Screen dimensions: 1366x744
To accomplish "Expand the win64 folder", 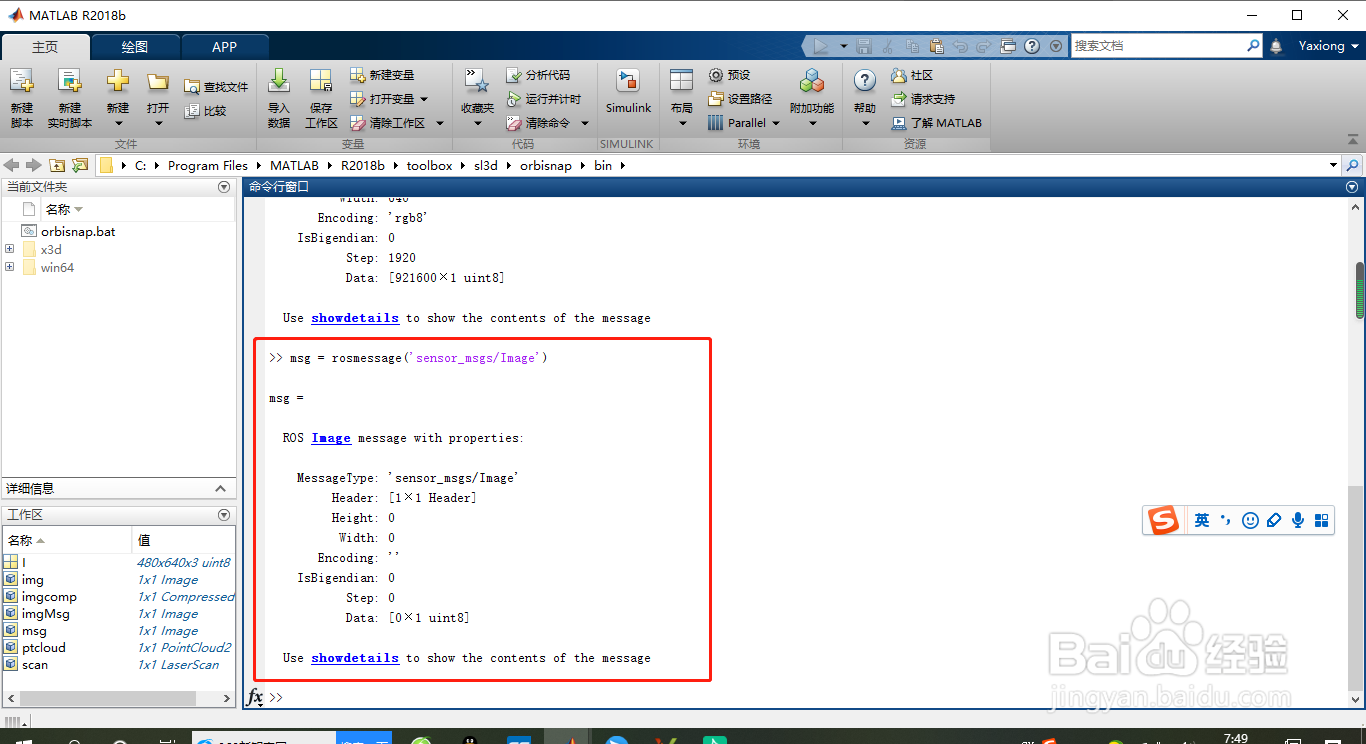I will pos(9,267).
